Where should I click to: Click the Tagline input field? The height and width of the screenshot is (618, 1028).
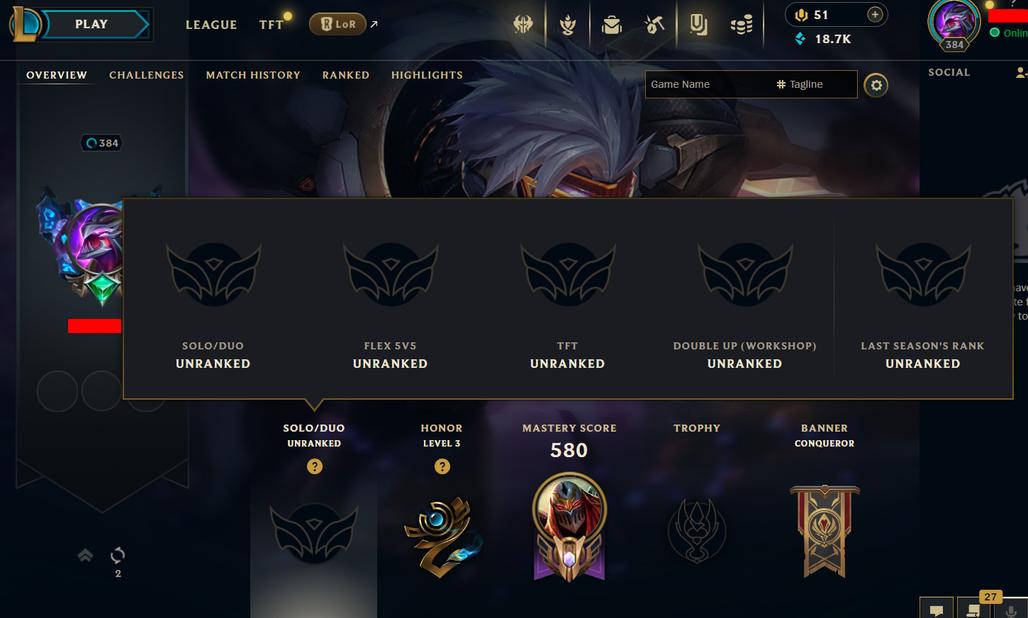(x=815, y=85)
